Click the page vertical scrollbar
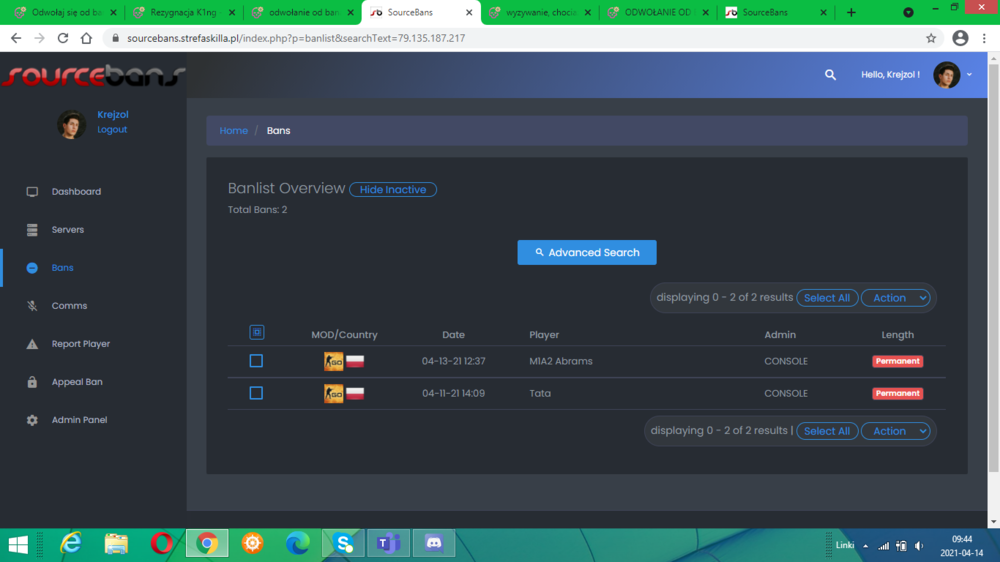 click(x=993, y=268)
